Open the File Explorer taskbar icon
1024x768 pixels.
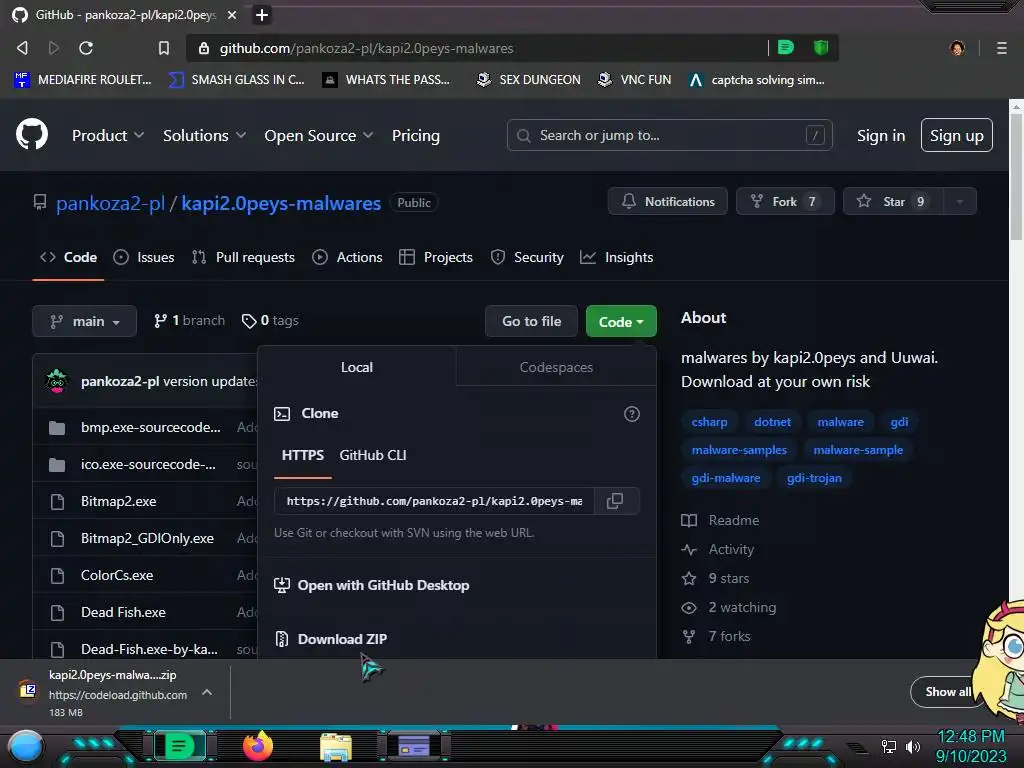click(336, 746)
